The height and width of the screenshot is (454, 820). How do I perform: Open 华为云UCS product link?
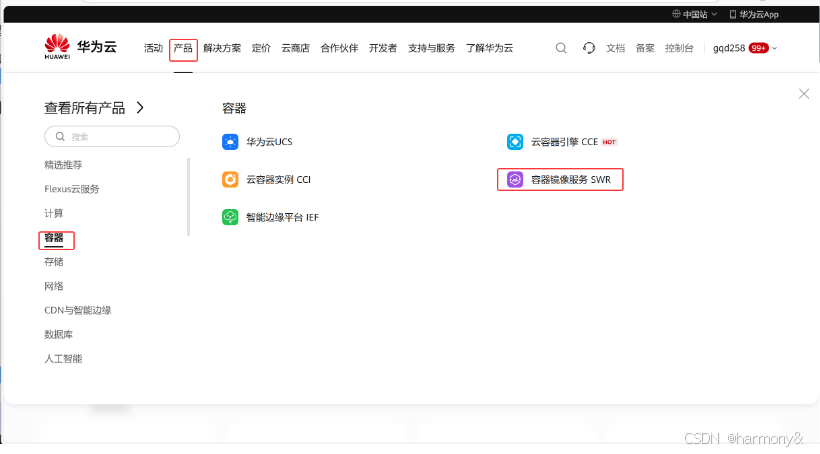(x=269, y=142)
